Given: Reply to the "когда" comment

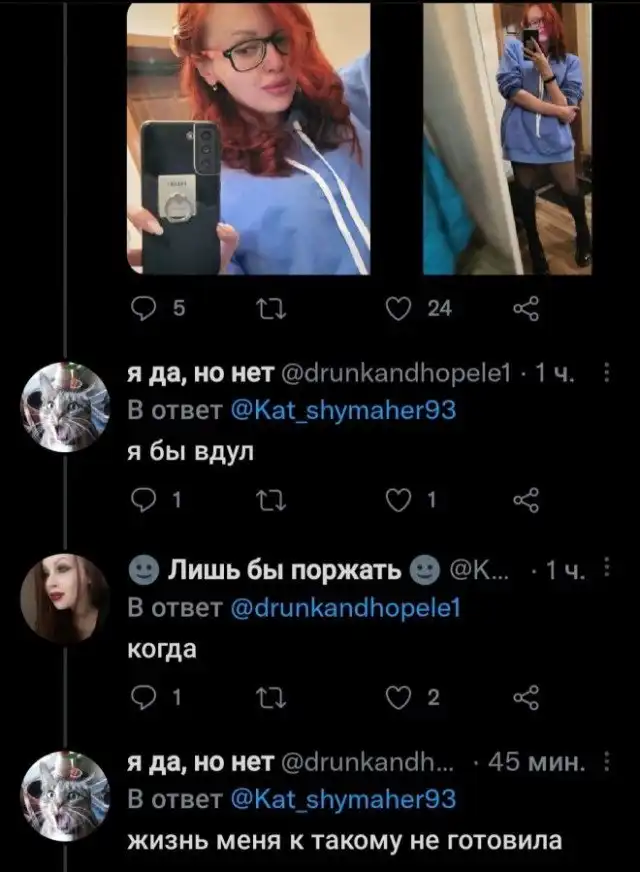Looking at the screenshot, I should click(x=144, y=698).
